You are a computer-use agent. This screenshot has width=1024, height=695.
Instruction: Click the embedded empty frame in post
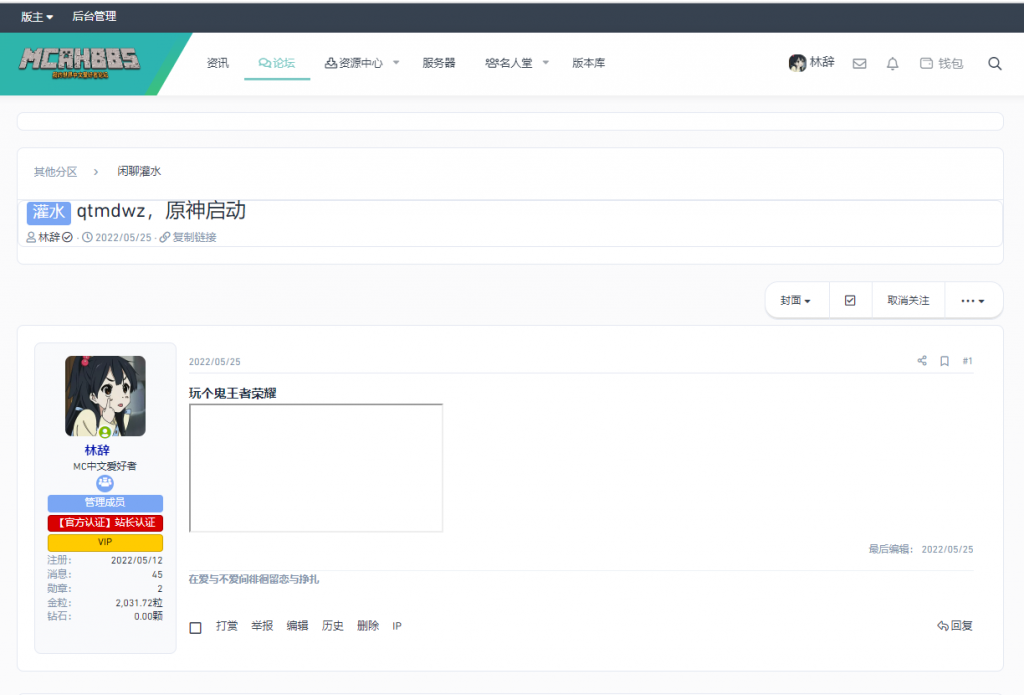click(x=316, y=468)
